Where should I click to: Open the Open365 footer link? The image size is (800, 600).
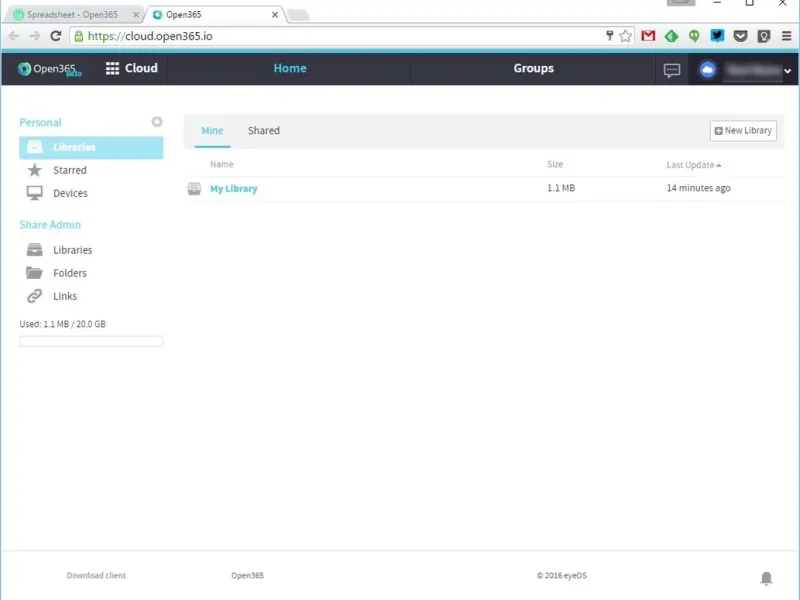pos(247,576)
